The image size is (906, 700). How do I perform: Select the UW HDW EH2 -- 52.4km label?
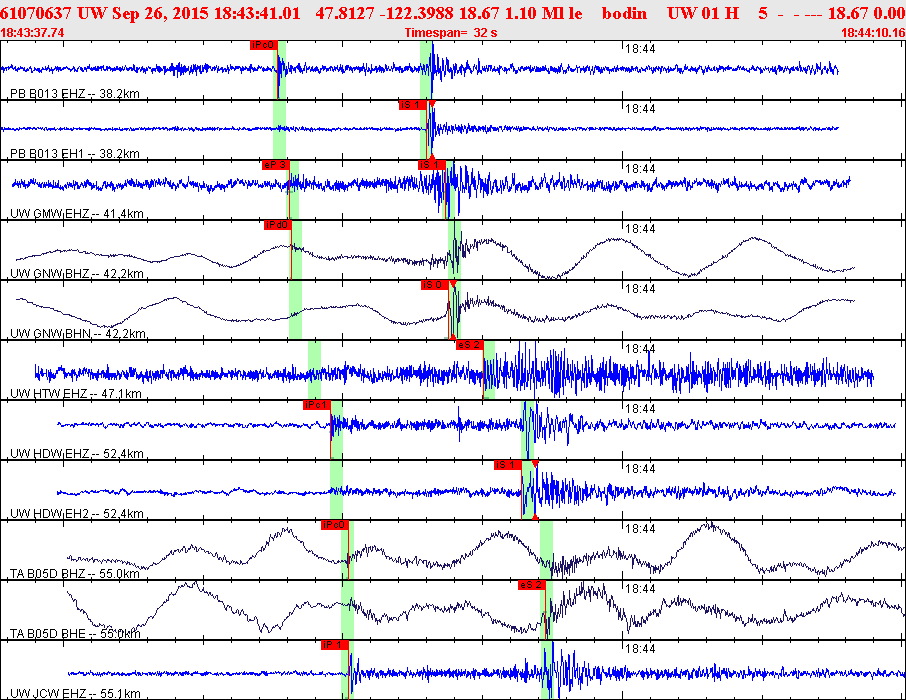pos(77,514)
